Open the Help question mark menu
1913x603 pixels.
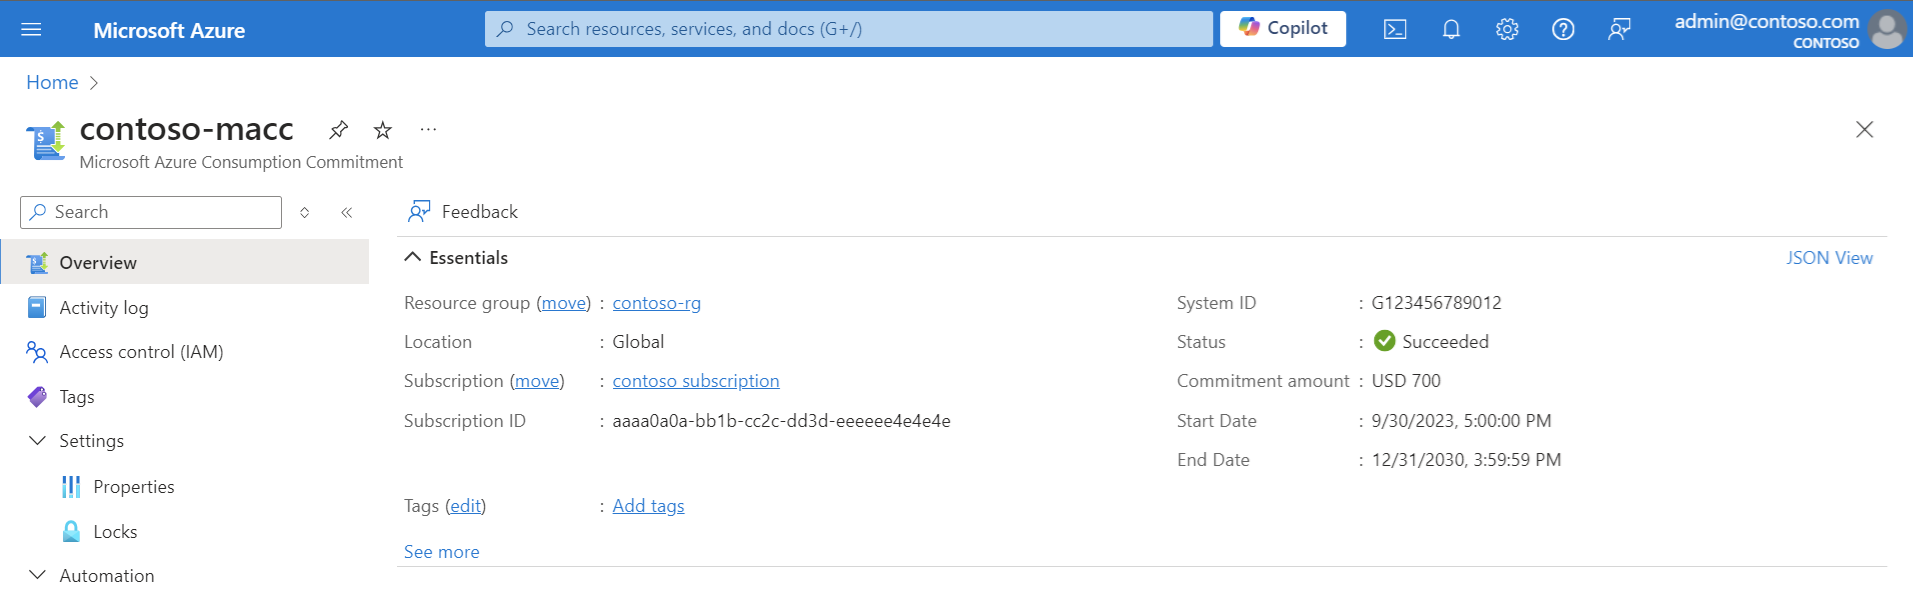[1563, 29]
